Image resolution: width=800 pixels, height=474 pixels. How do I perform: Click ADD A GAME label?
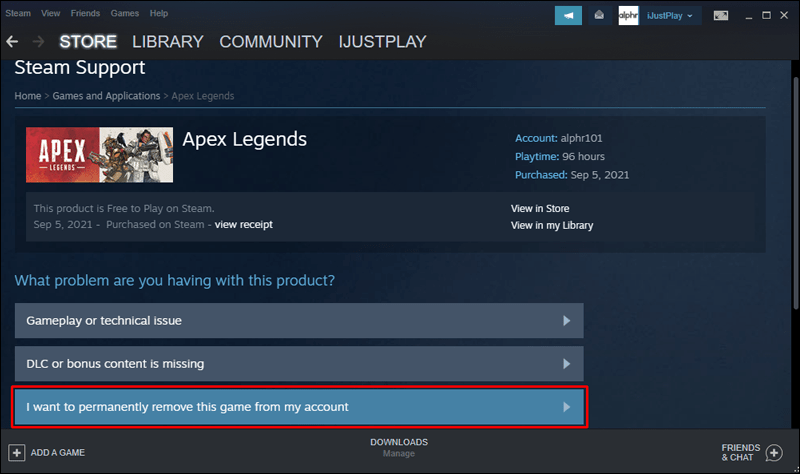[x=58, y=453]
